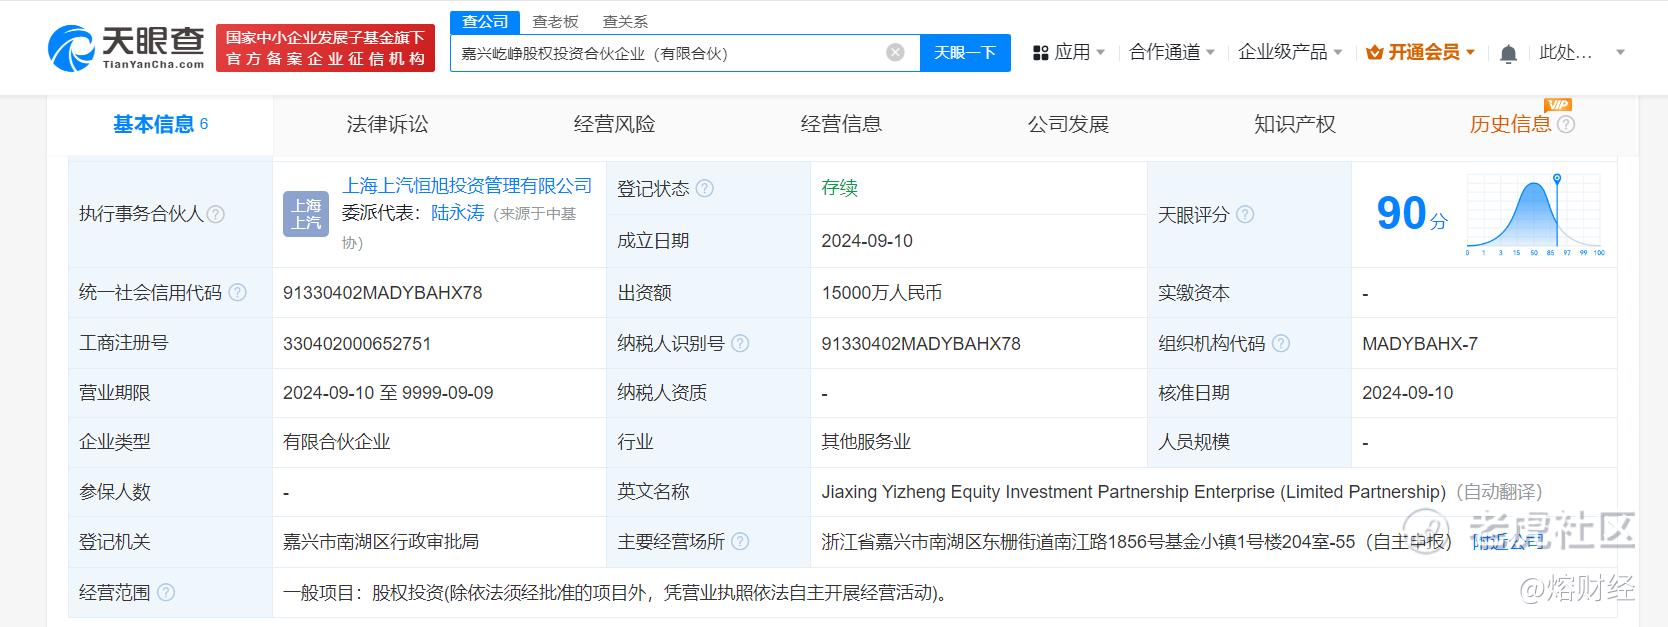Select the 历史信息 VIP tab

pos(1510,124)
